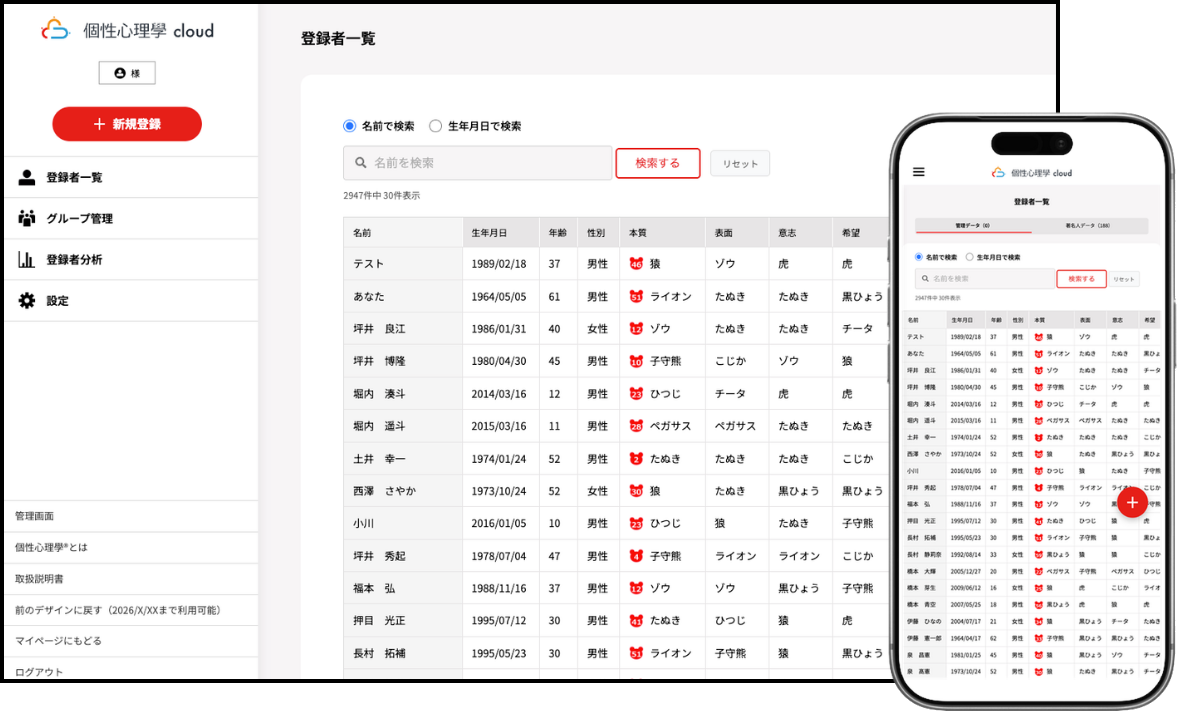Open the user account button with person icon
1178x711 pixels.
(127, 73)
